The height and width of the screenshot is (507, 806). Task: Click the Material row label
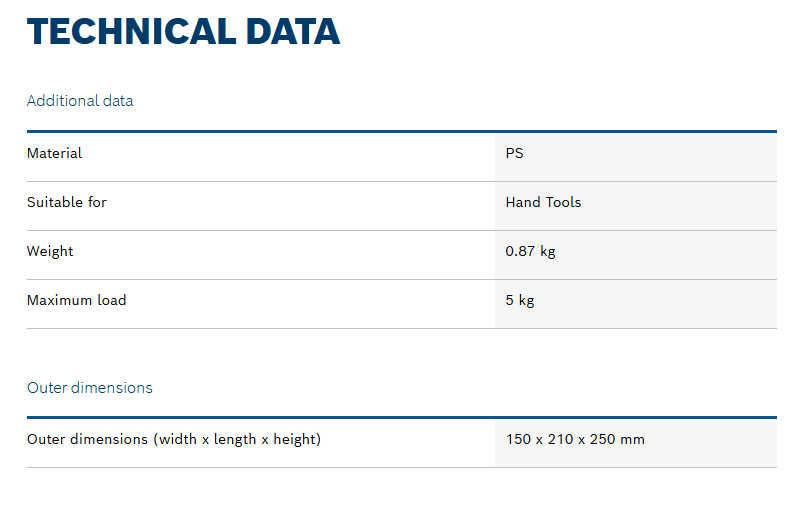pos(54,153)
